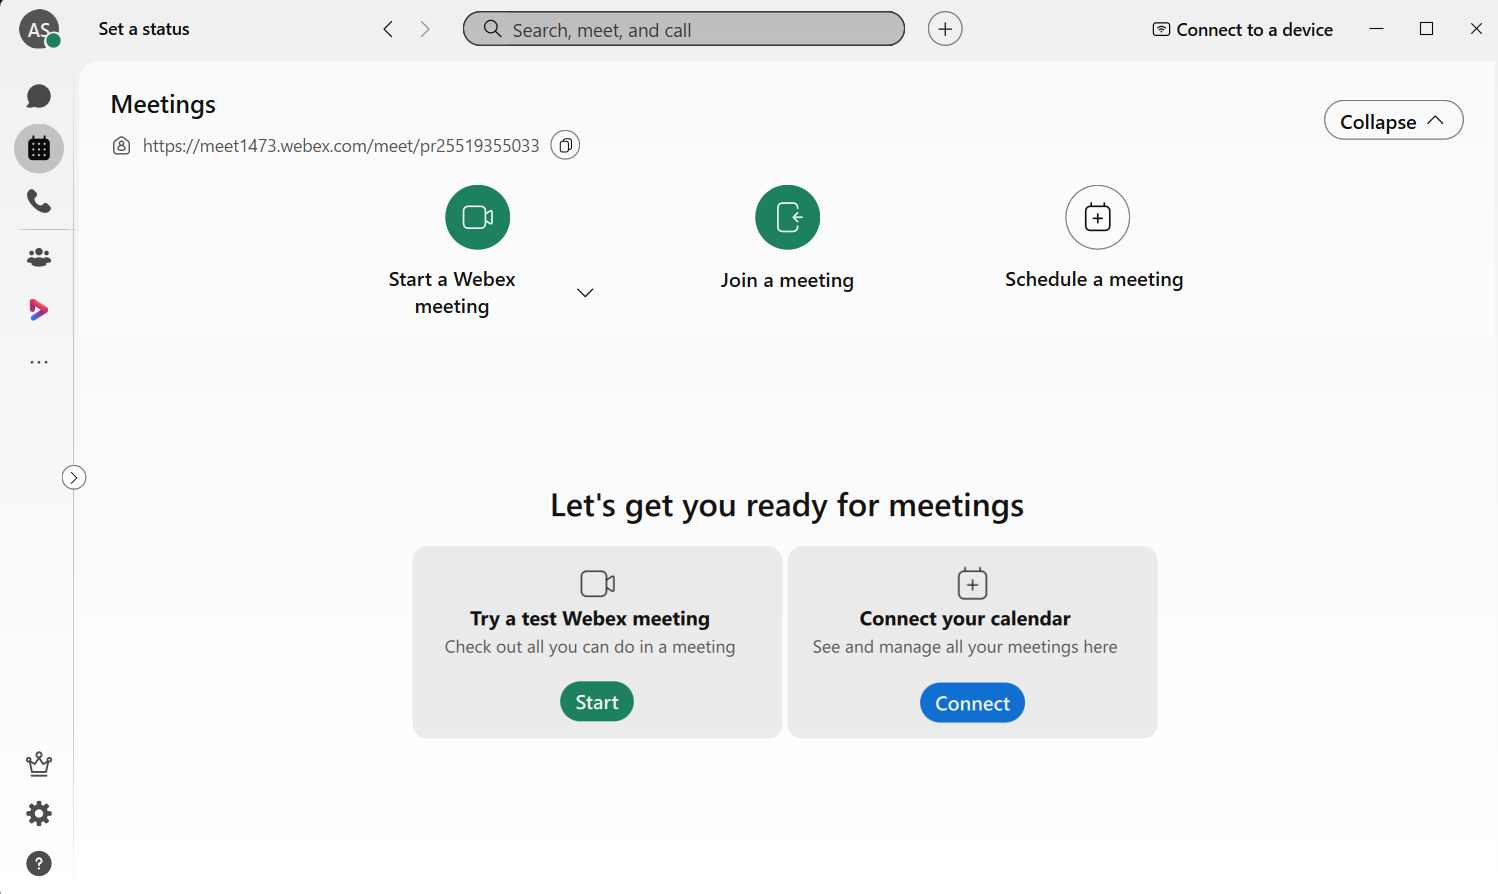Open the More ellipsis in sidebar
1498x894 pixels.
coord(39,362)
